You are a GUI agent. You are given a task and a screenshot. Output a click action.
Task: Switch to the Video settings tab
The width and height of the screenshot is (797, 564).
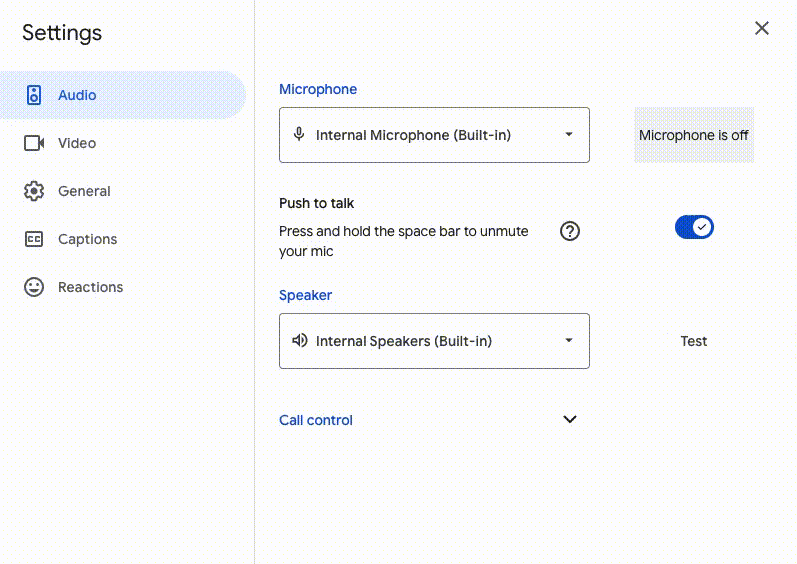click(77, 143)
